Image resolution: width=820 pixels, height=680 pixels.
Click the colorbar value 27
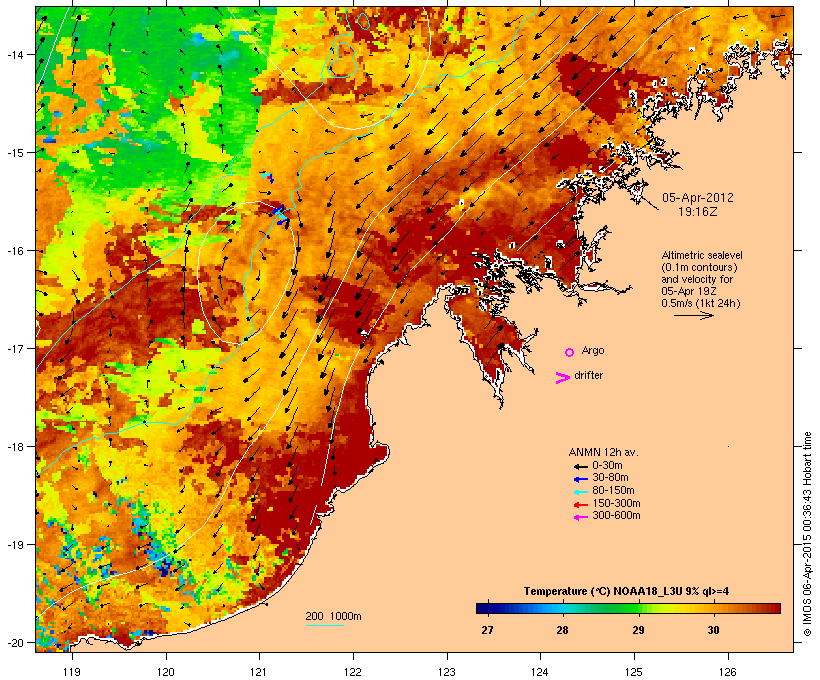pyautogui.click(x=487, y=630)
